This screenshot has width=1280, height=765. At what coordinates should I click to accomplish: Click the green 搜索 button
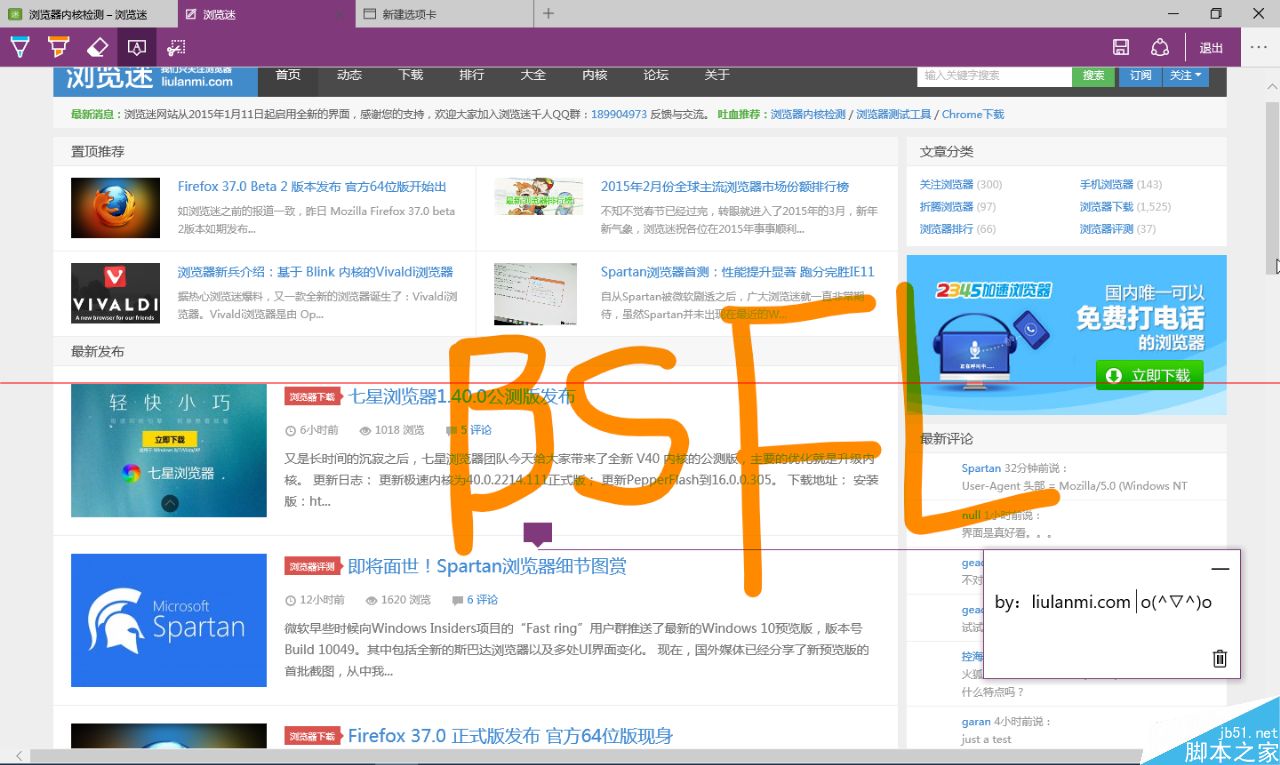pos(1093,75)
